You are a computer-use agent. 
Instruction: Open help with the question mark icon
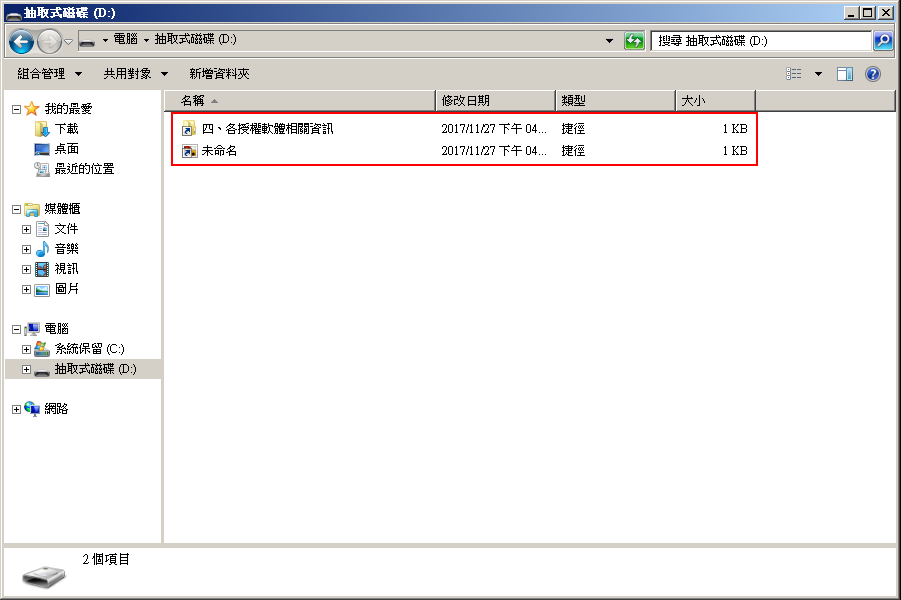point(873,74)
